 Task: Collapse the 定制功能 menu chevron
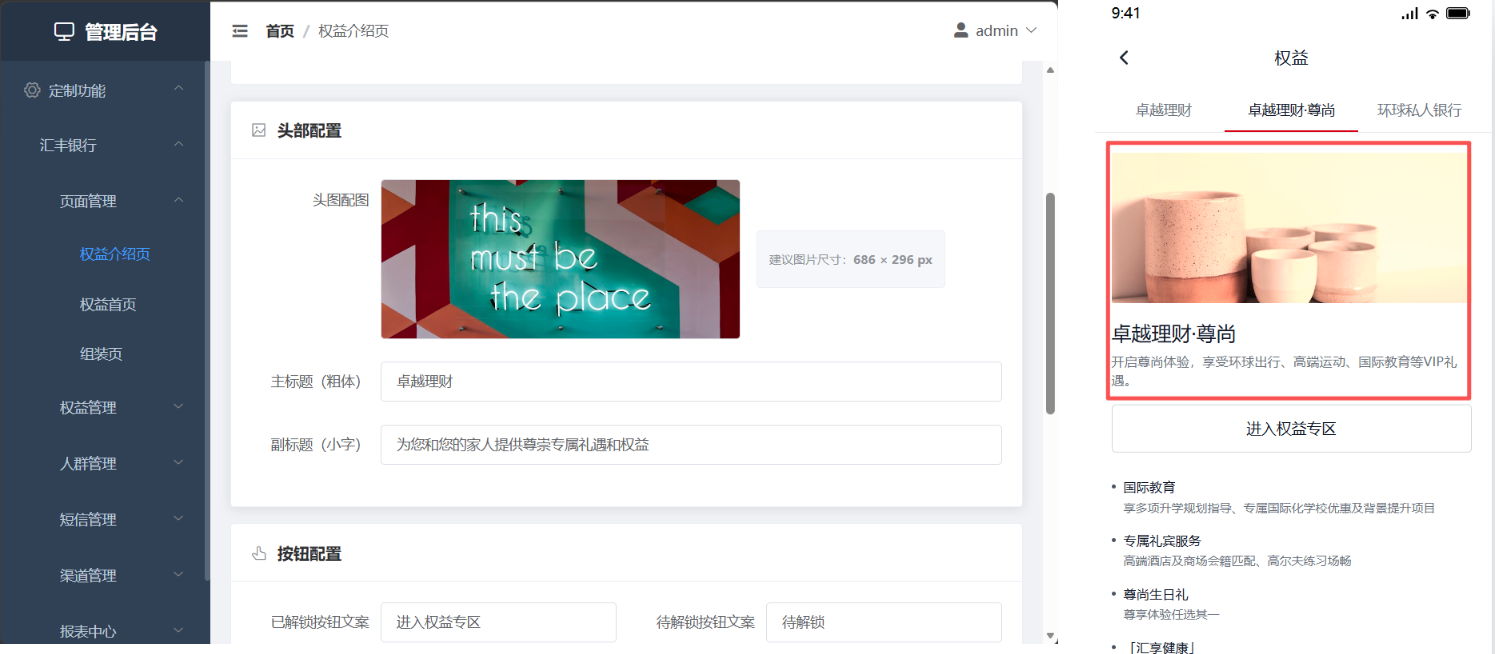pyautogui.click(x=178, y=89)
